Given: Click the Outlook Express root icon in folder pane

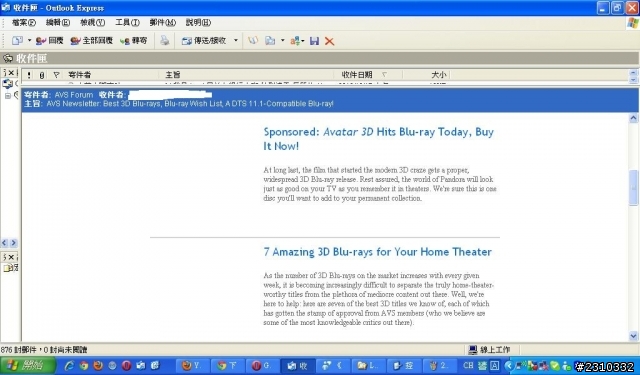Looking at the screenshot, I should click(7, 84).
